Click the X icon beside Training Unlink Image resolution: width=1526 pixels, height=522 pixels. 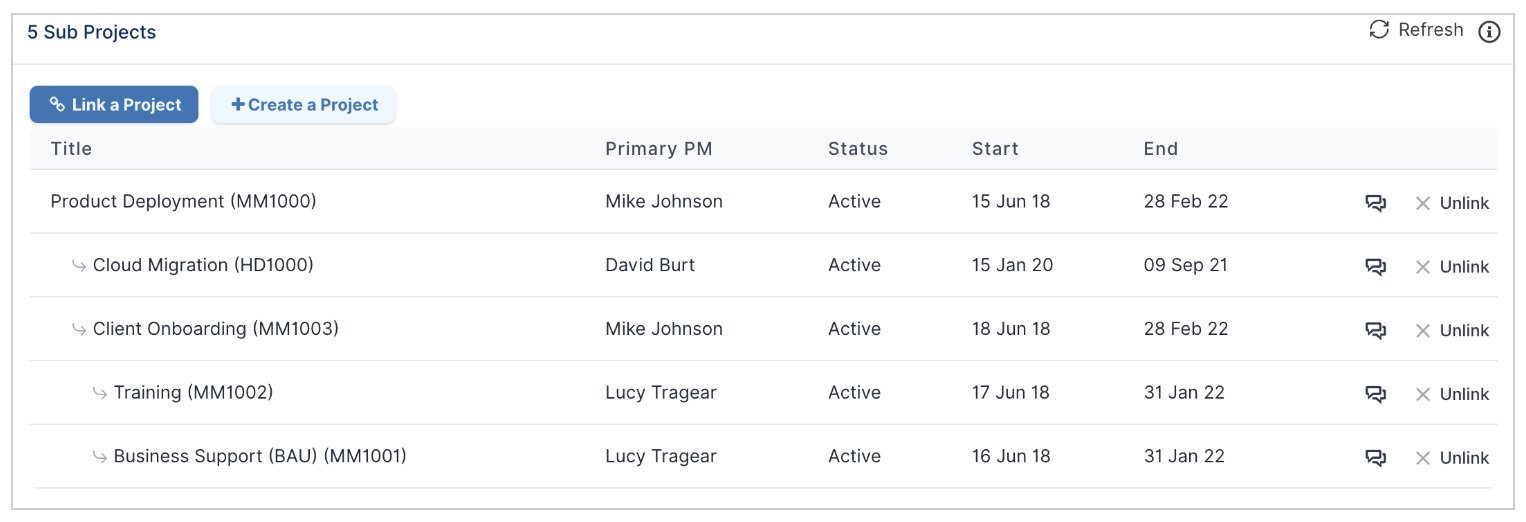coord(1422,395)
